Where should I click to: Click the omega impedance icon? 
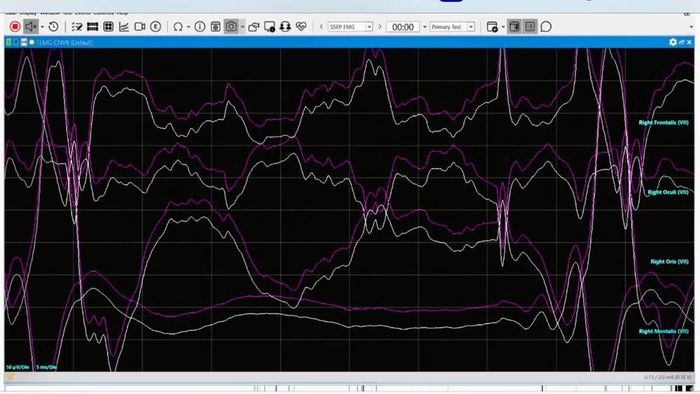(x=178, y=27)
